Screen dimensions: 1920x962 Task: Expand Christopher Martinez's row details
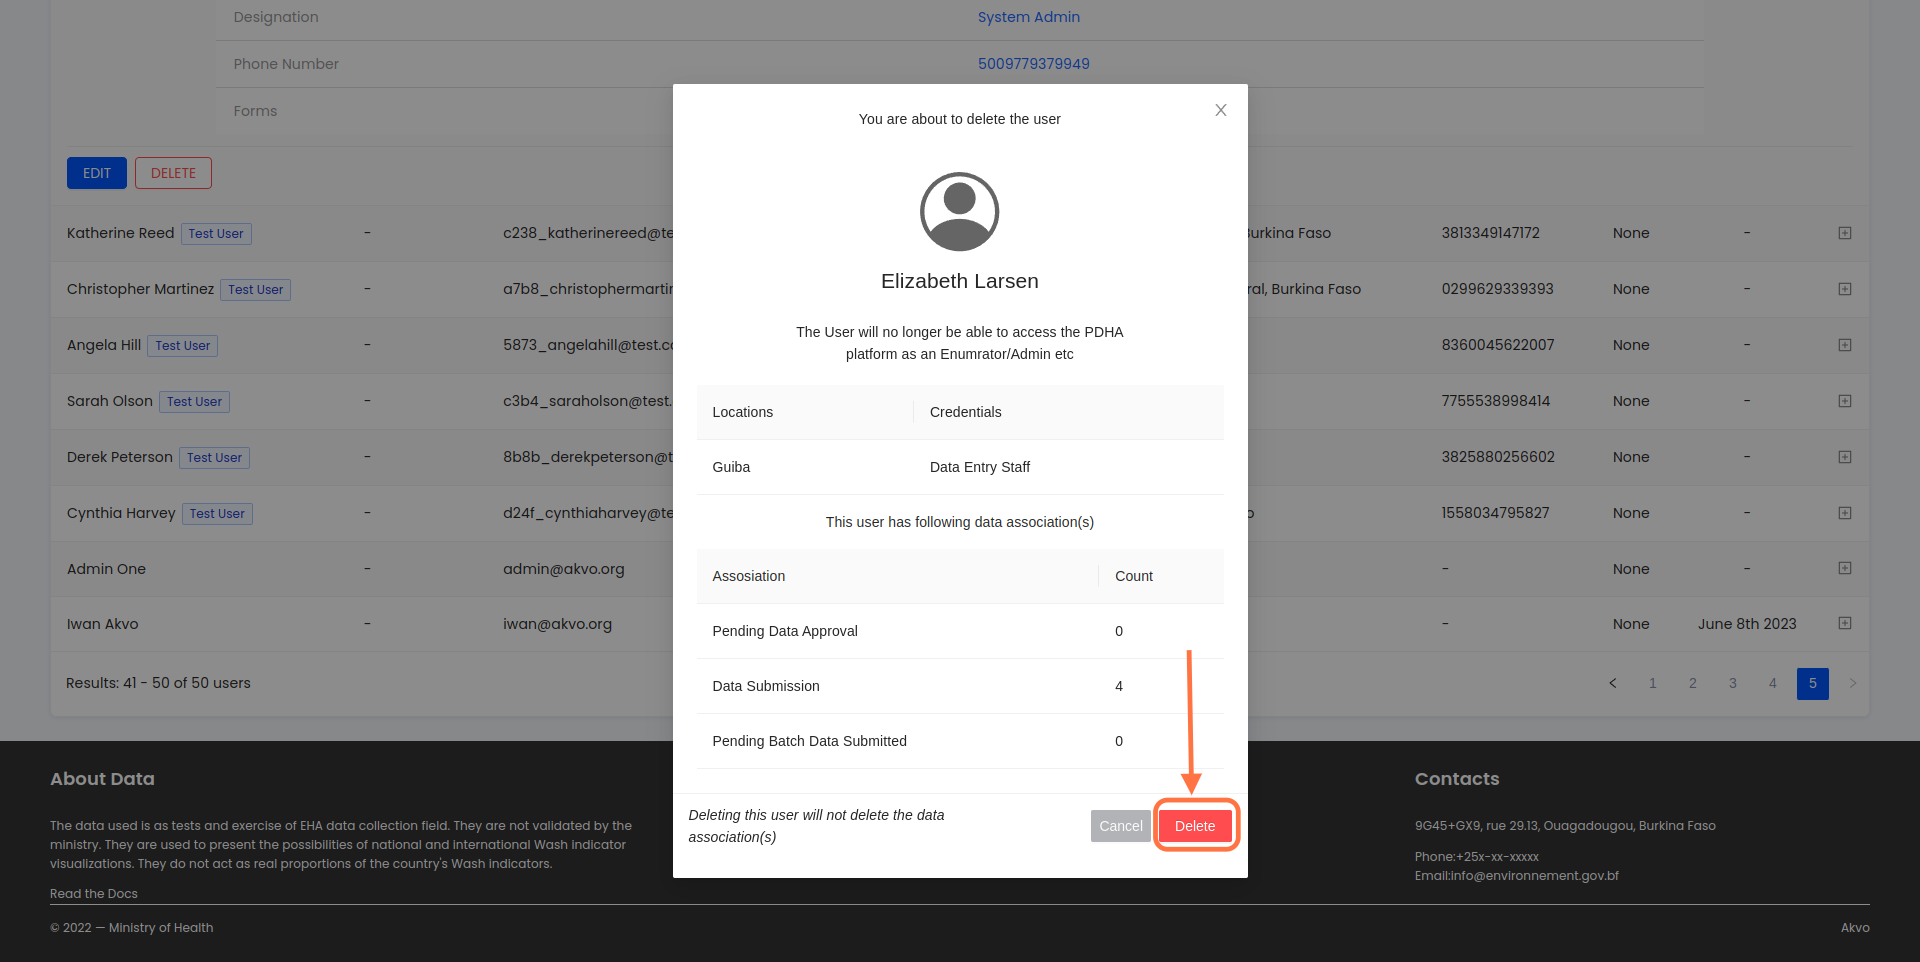[1845, 289]
